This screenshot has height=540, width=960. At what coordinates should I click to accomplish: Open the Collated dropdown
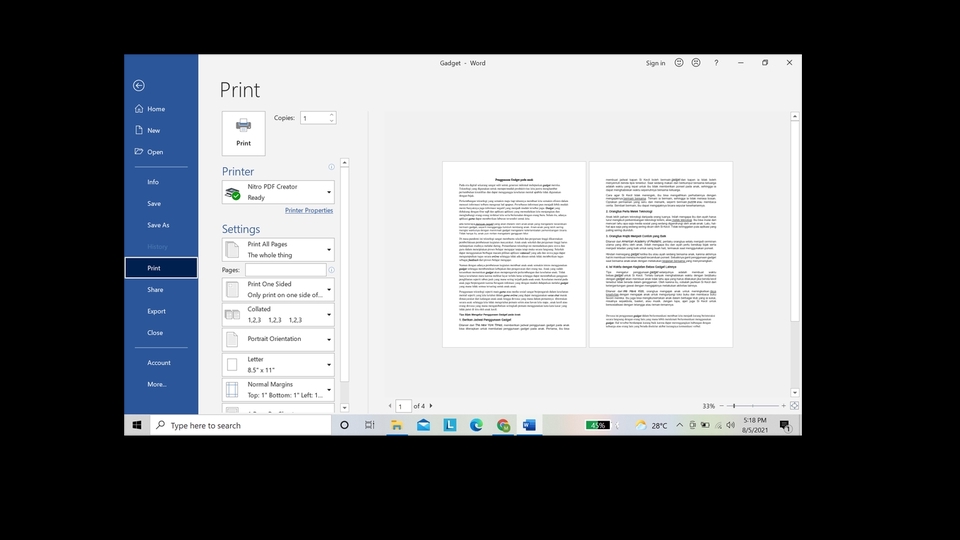(278, 315)
